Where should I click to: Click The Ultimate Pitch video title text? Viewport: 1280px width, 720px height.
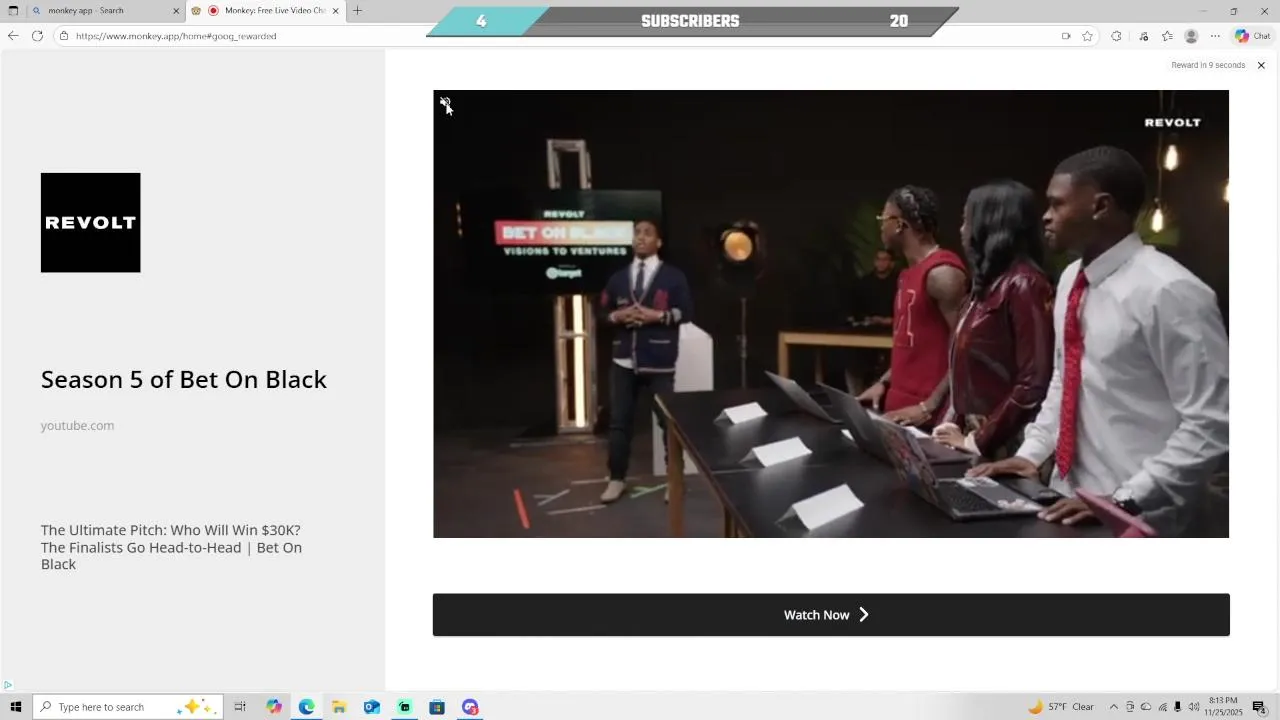(x=171, y=547)
